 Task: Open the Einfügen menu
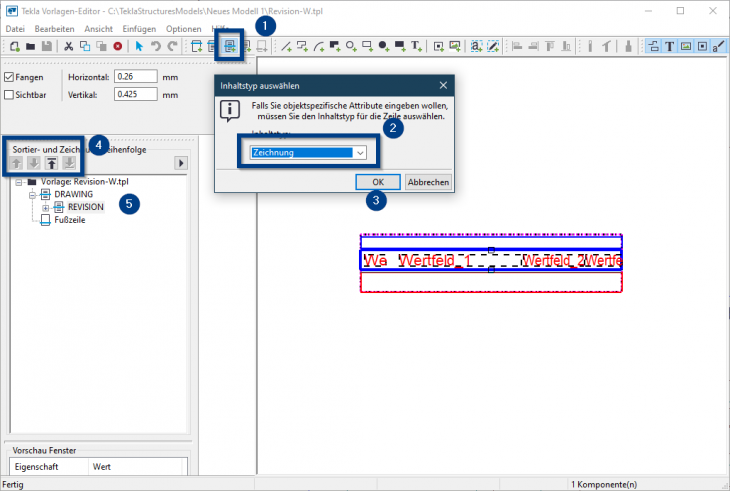tap(139, 29)
